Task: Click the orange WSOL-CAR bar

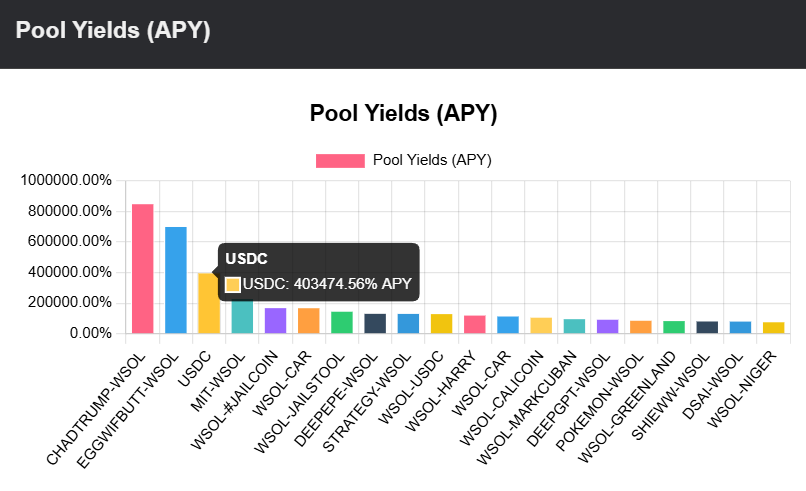Action: (308, 320)
